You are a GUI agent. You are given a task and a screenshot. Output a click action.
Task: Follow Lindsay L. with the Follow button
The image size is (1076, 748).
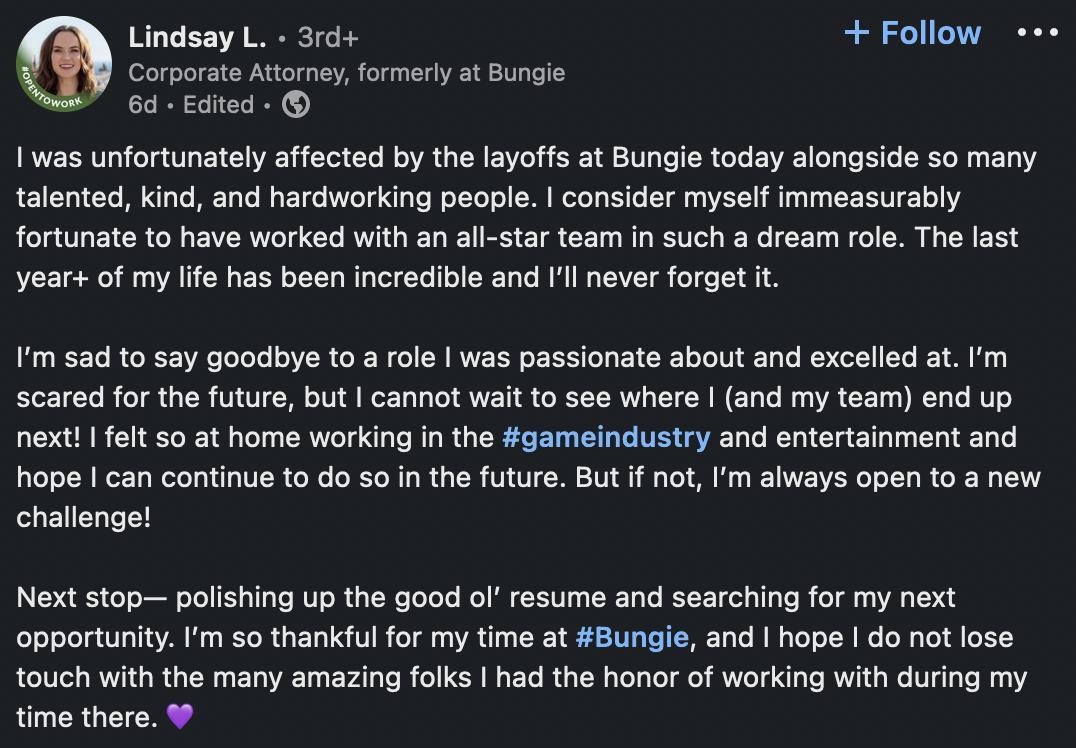[x=913, y=32]
